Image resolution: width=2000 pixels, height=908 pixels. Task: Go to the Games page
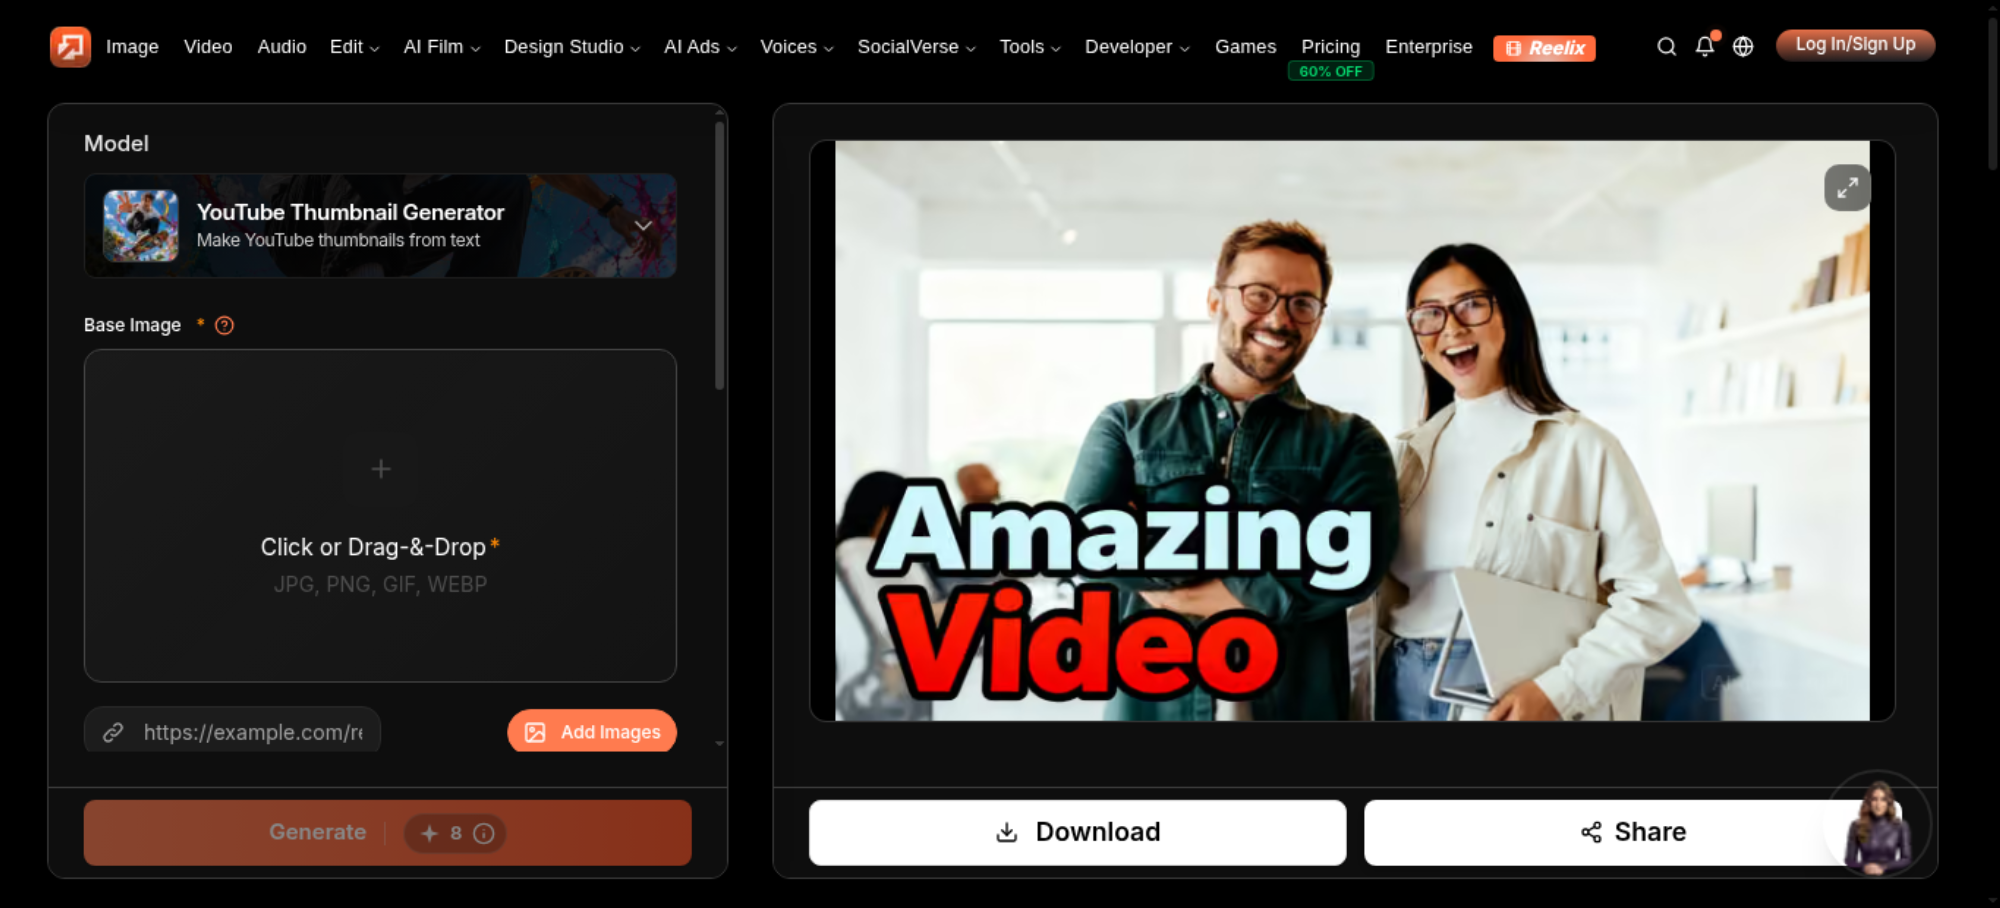pos(1245,46)
